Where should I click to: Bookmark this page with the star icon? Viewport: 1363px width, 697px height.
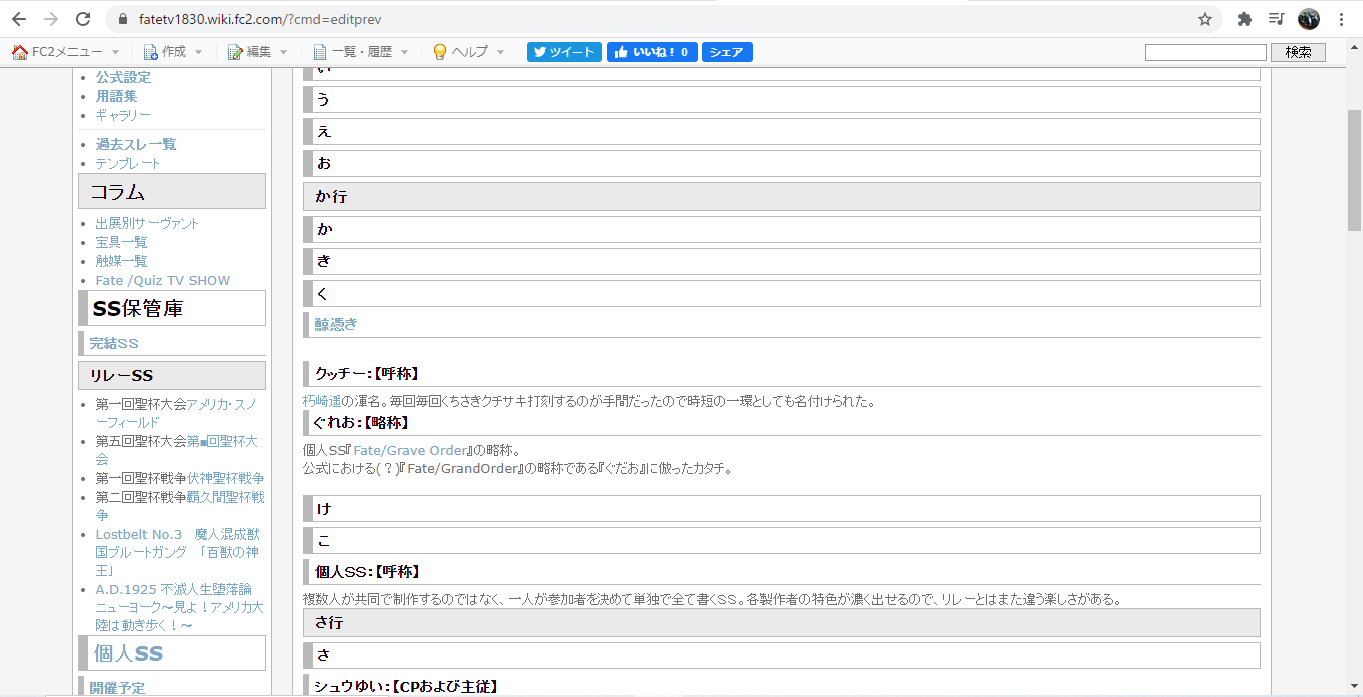(1205, 19)
